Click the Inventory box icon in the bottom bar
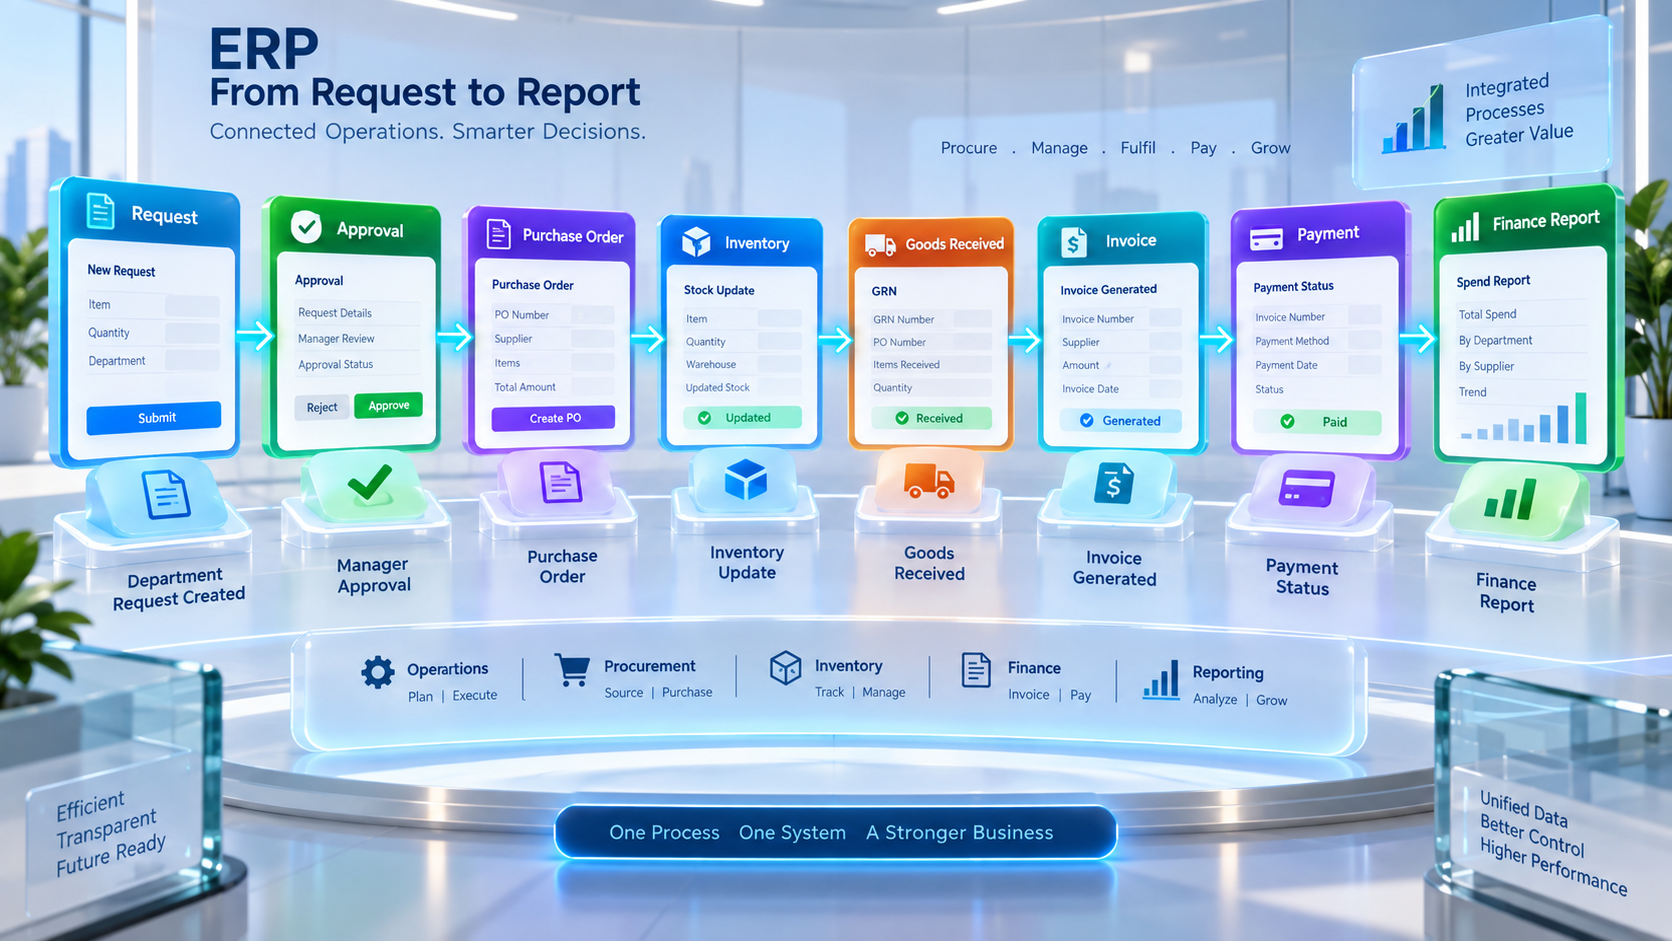1672x941 pixels. [x=786, y=668]
